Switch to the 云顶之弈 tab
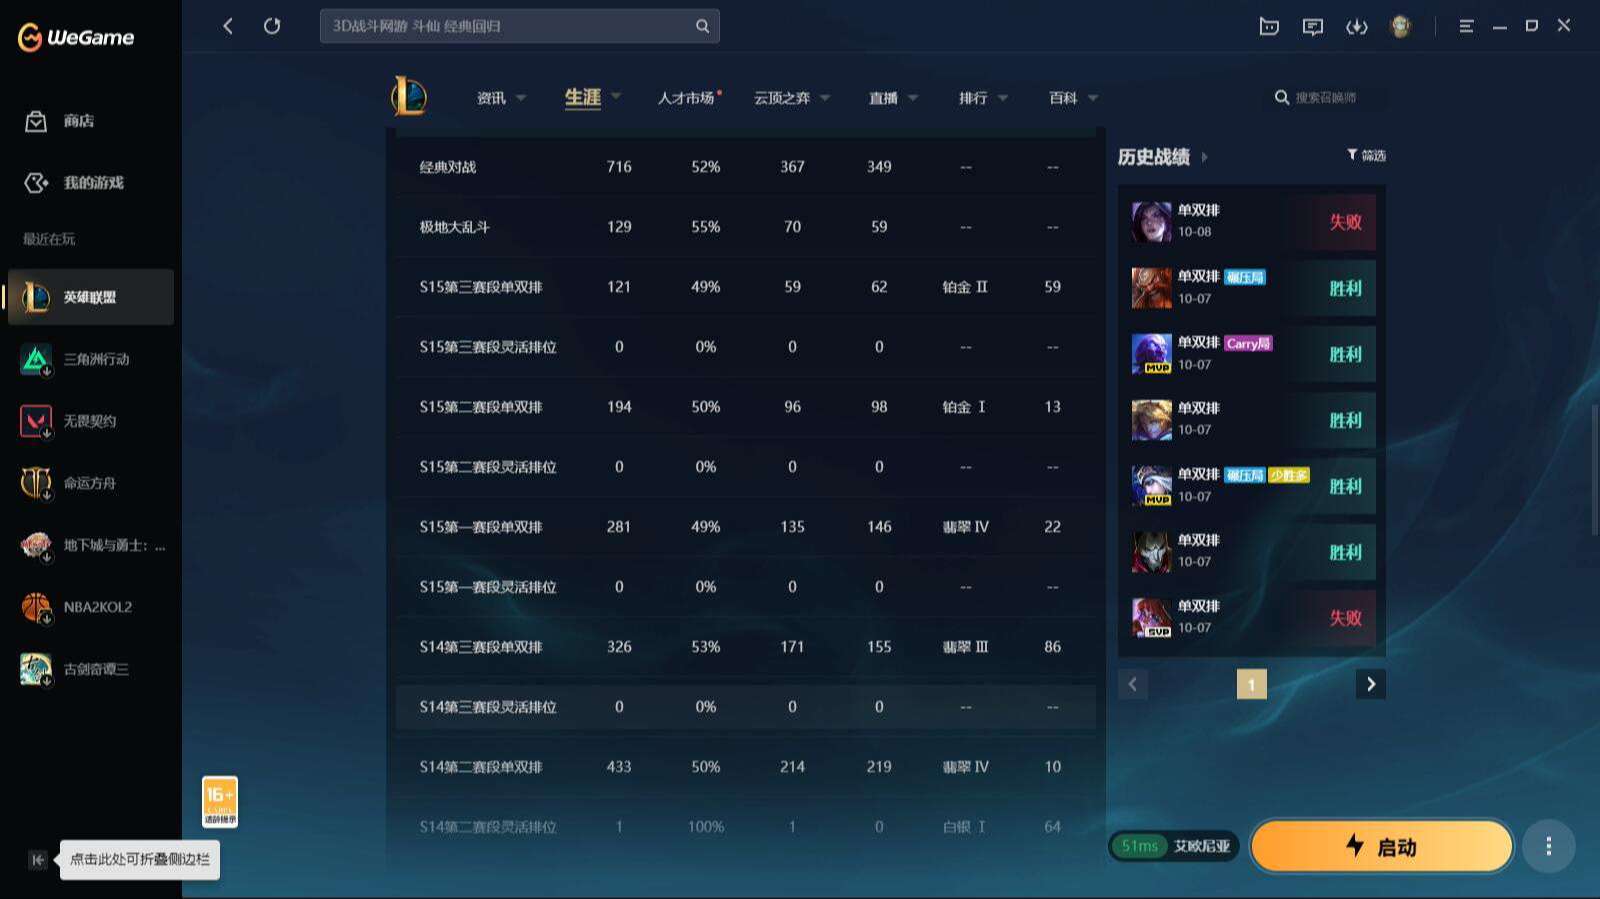The image size is (1600, 899). [782, 98]
